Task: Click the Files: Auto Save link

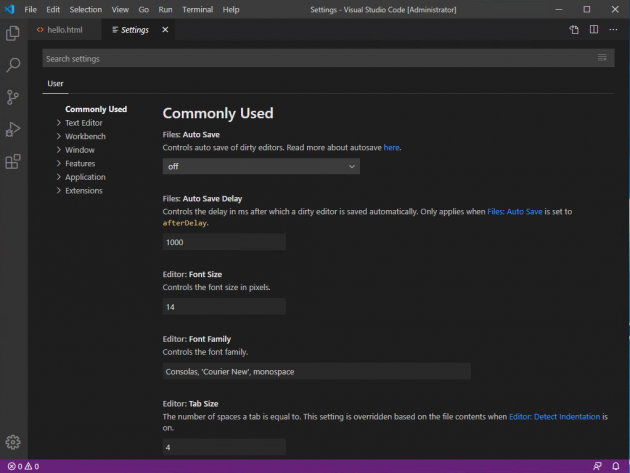Action: [515, 211]
